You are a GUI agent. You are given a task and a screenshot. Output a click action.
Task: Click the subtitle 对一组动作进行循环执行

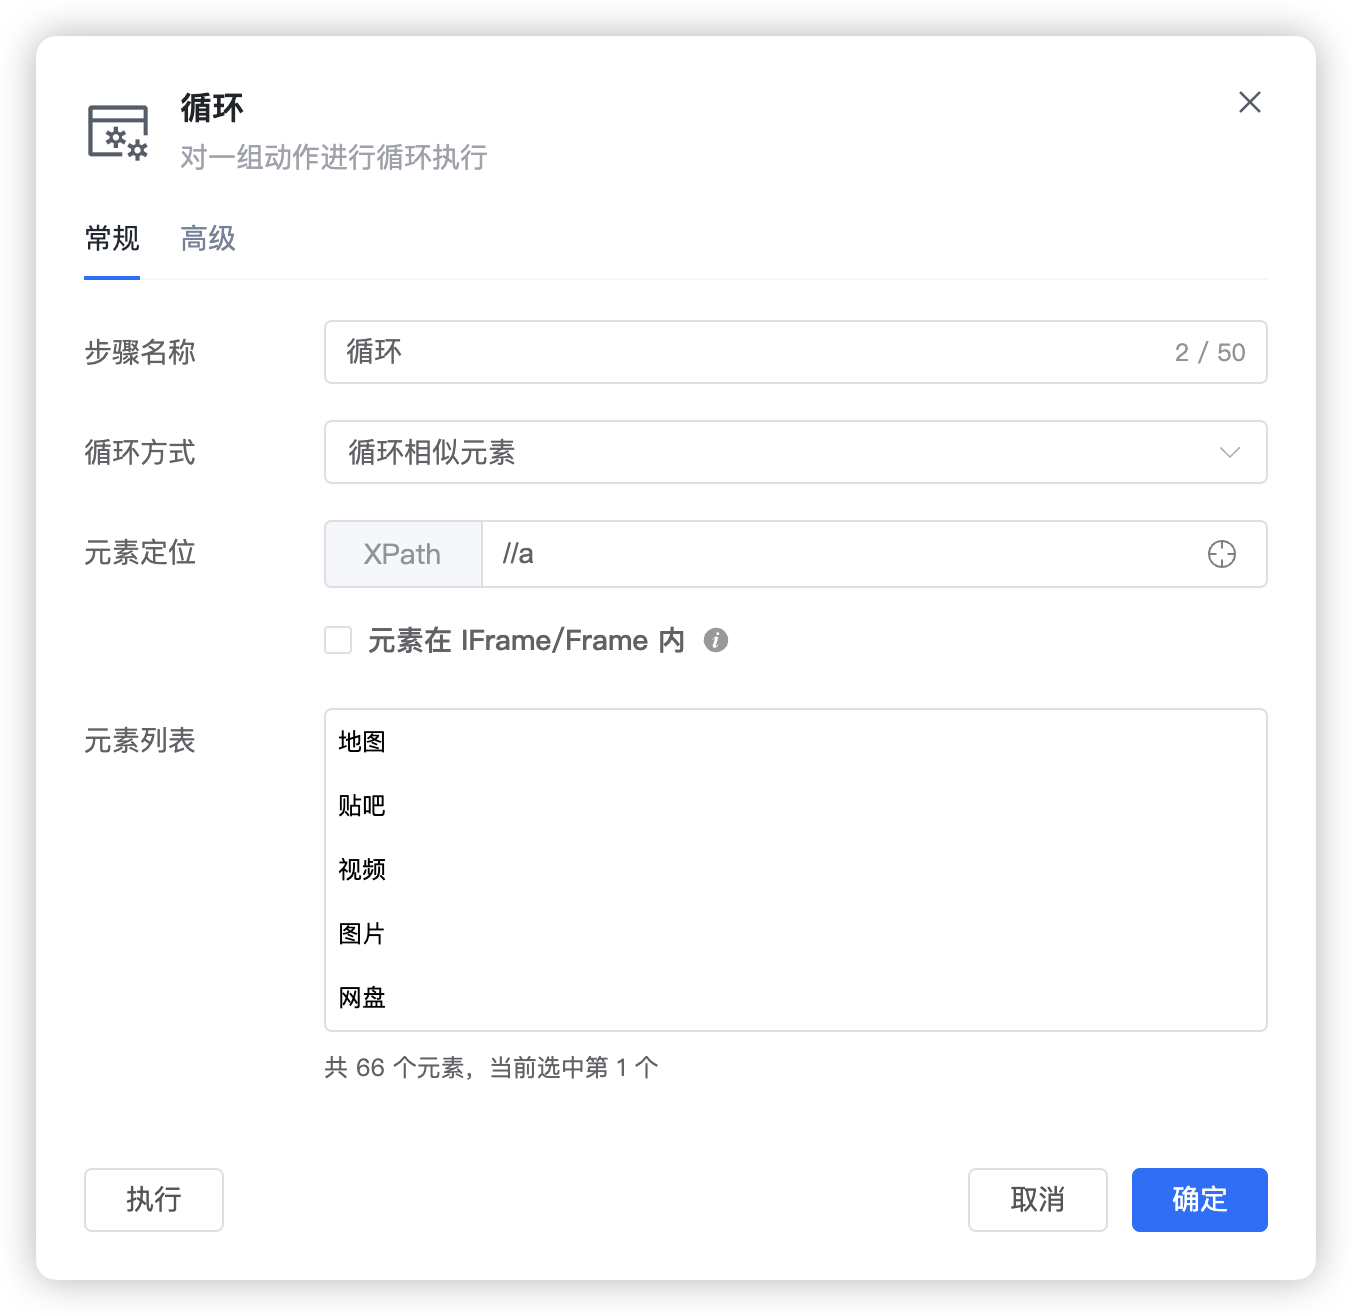point(334,157)
